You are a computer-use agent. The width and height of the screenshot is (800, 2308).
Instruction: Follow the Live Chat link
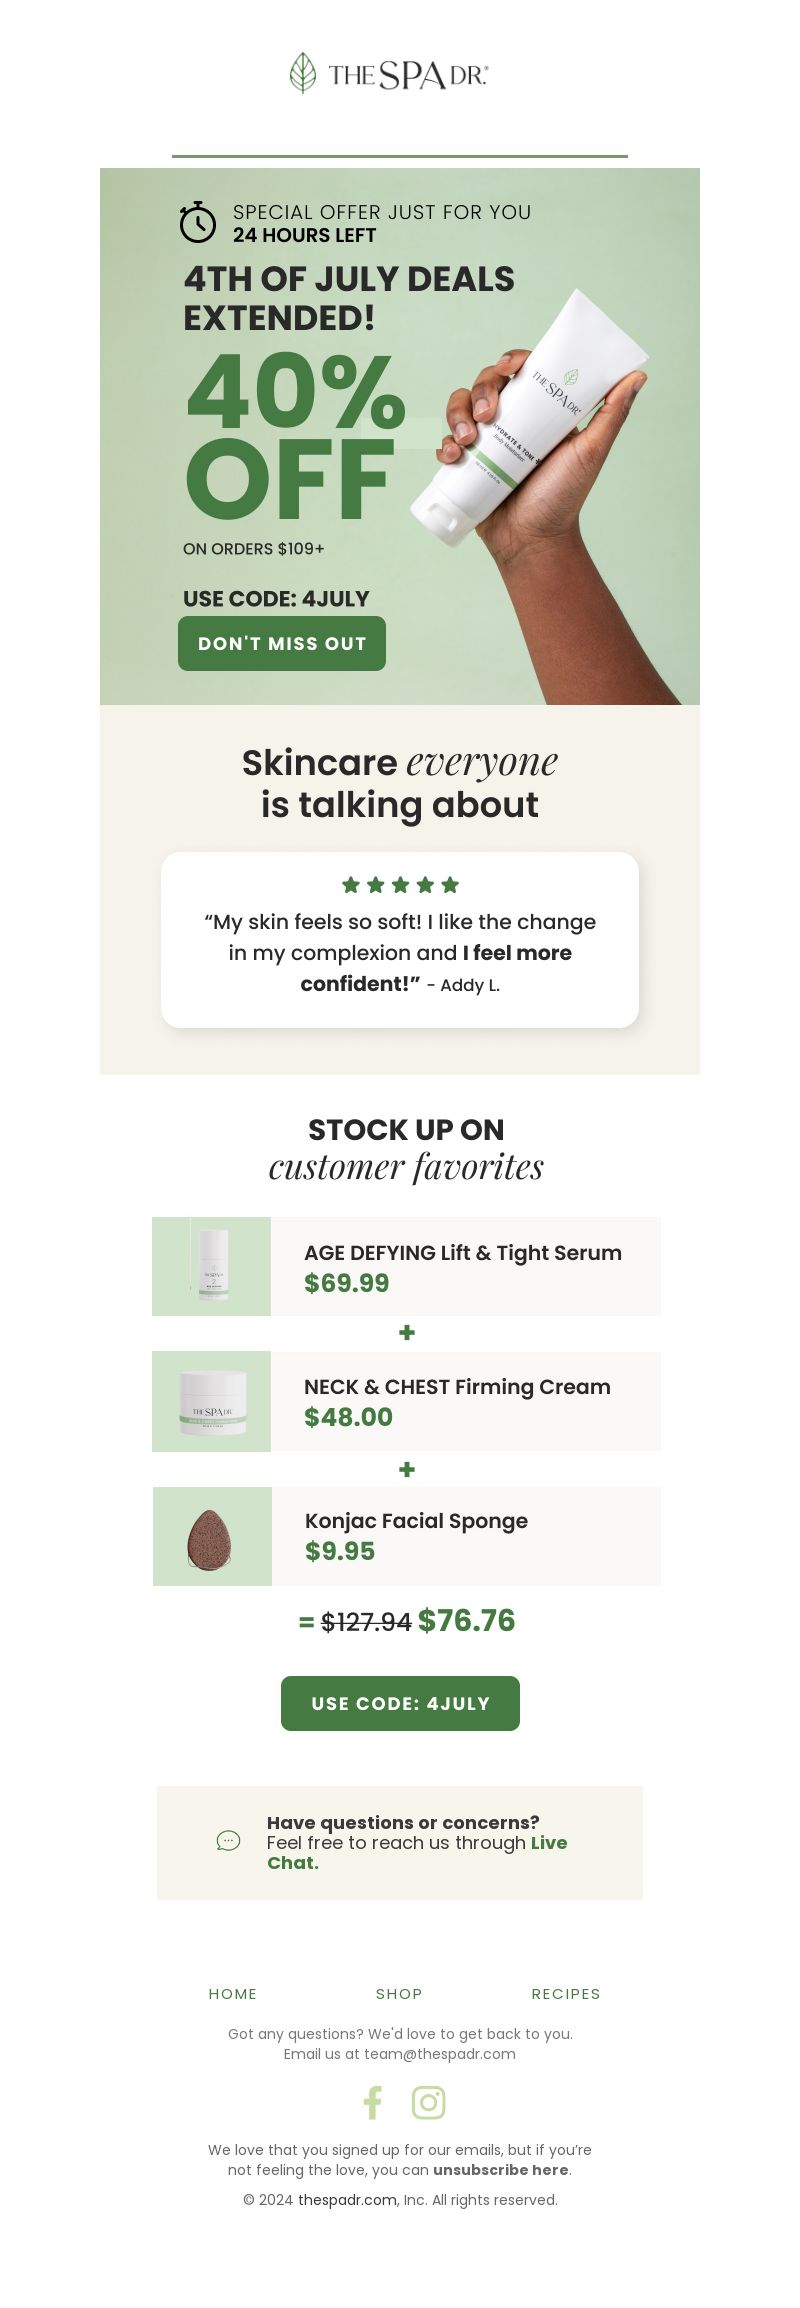click(417, 1852)
